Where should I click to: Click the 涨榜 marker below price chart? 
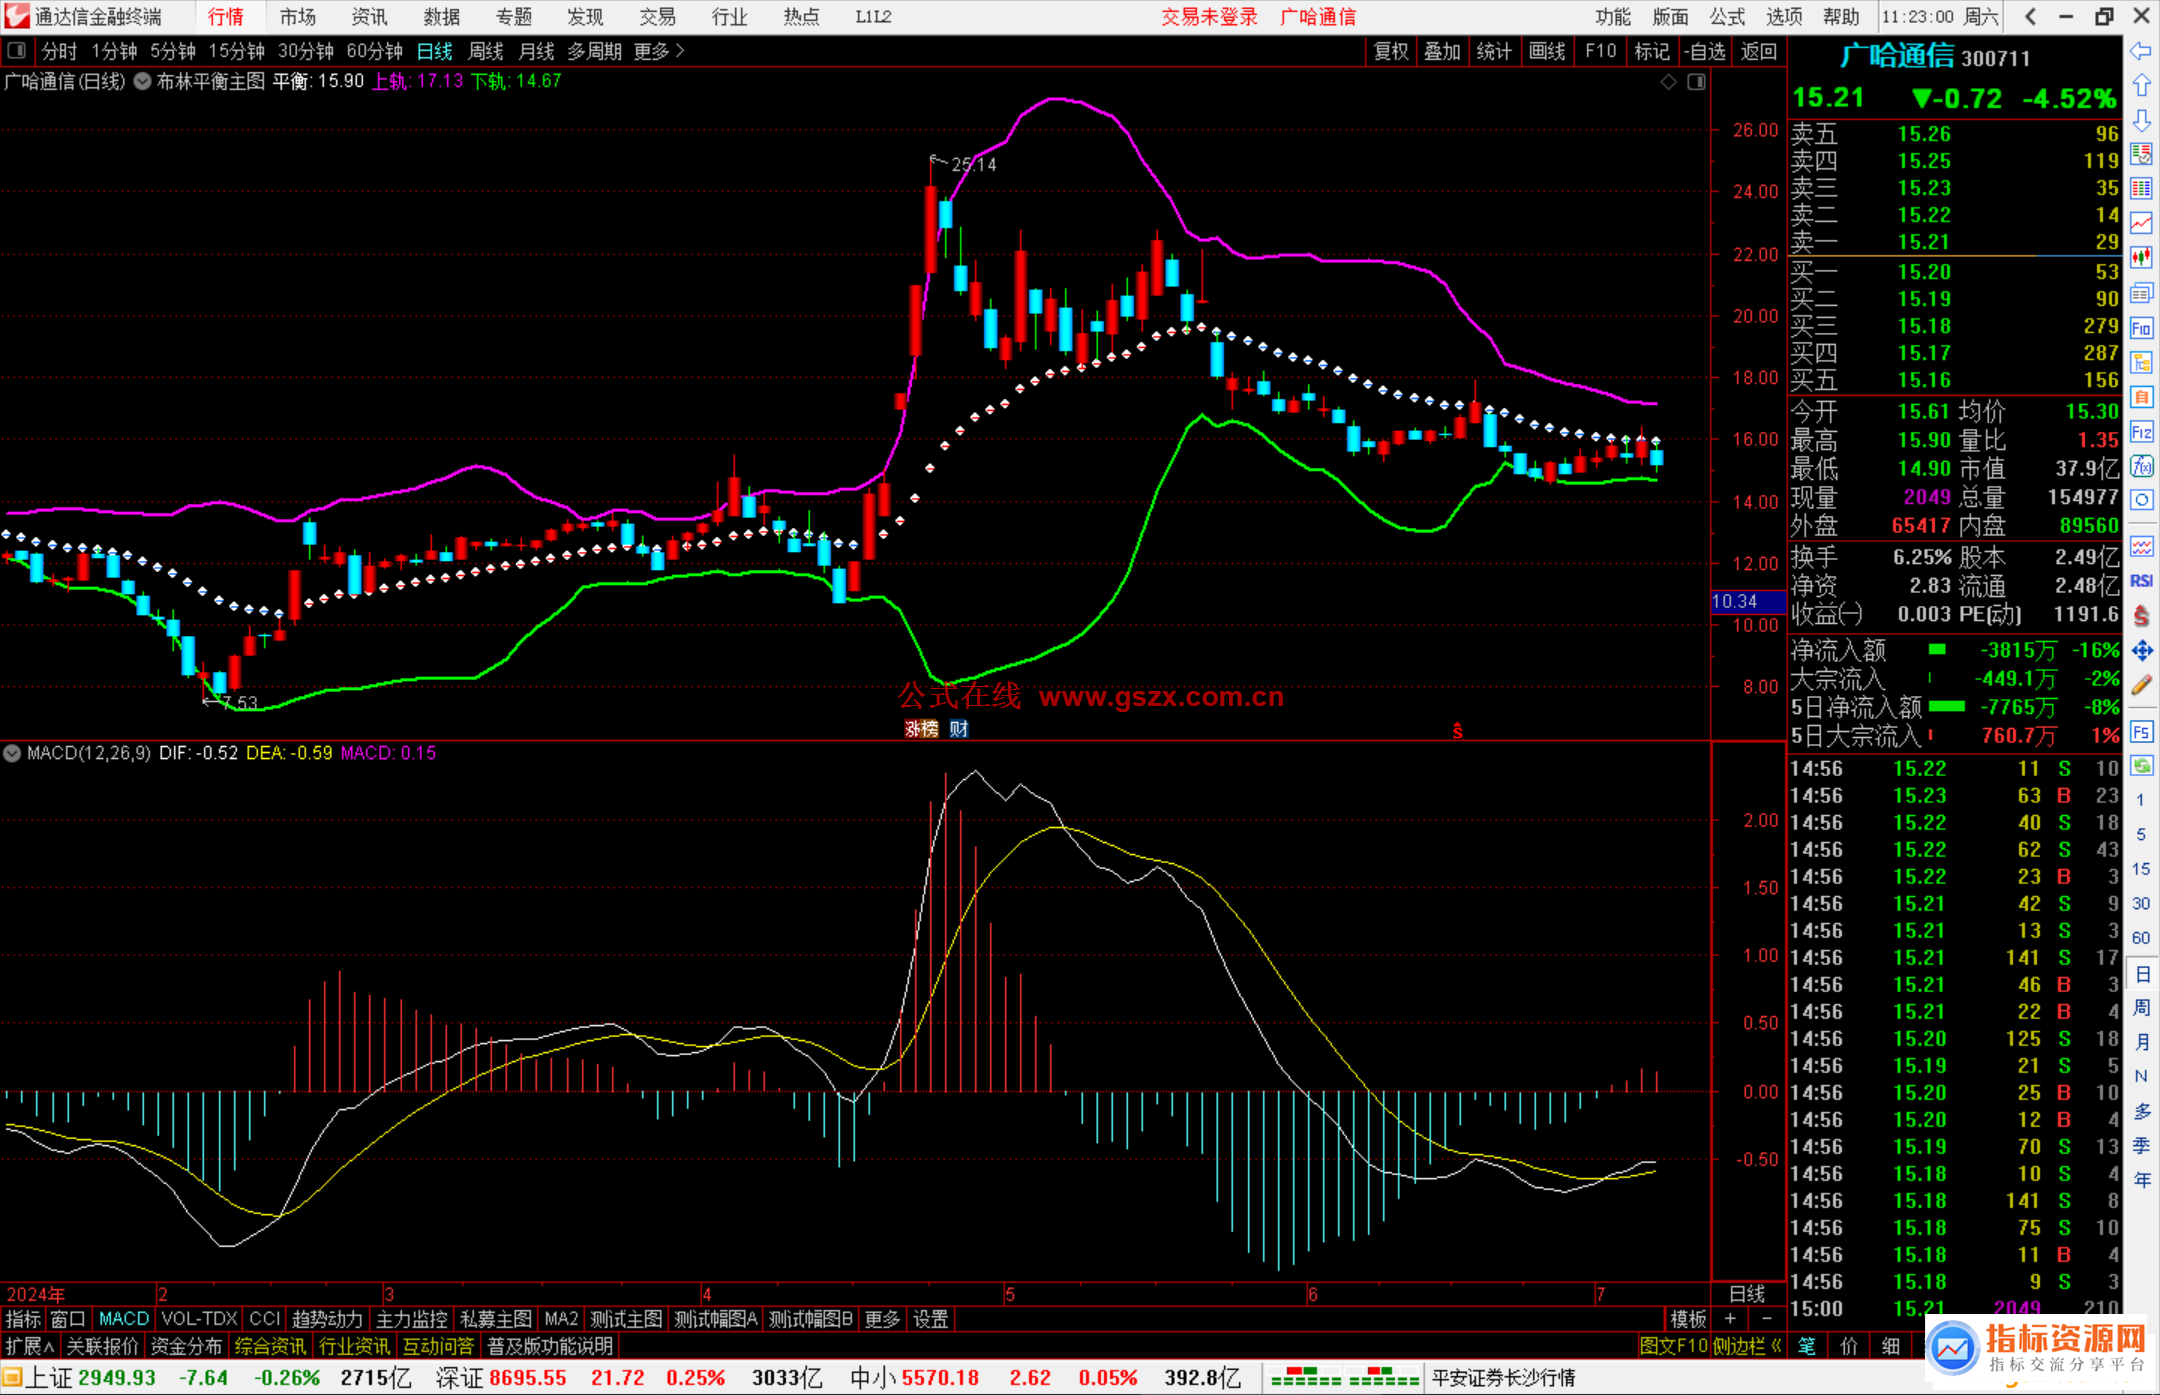[x=921, y=729]
